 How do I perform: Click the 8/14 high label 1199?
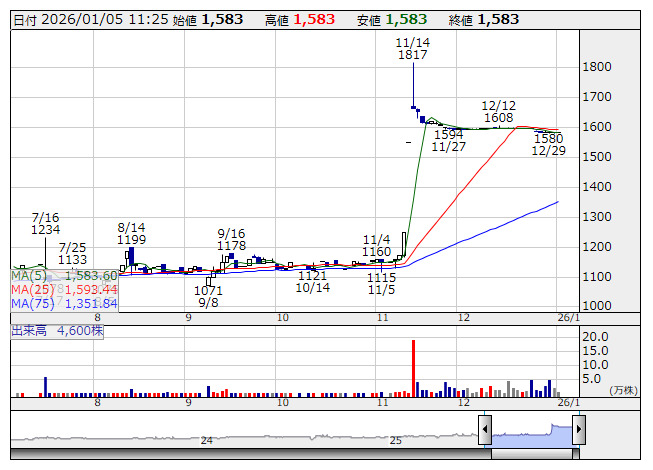(132, 240)
